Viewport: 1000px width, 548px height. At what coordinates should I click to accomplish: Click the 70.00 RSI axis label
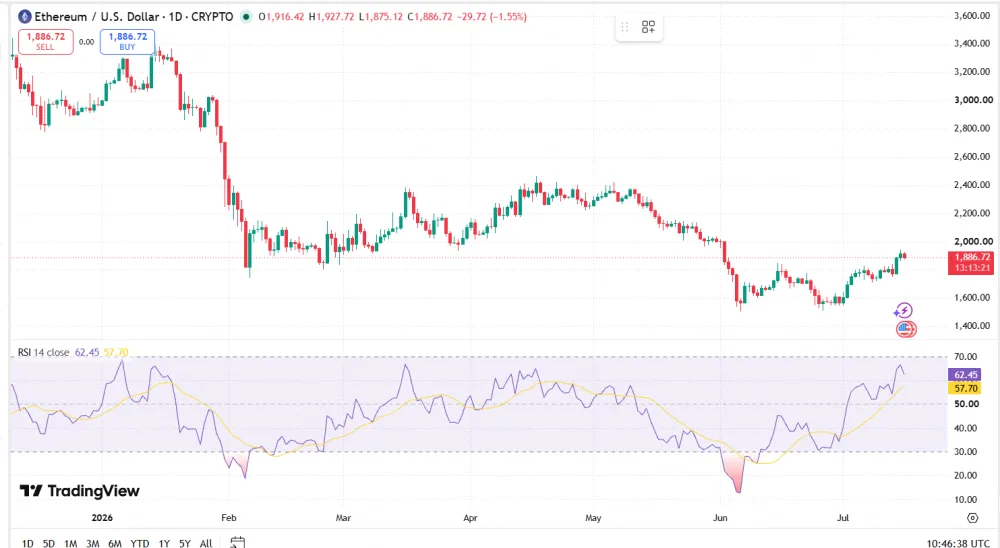click(x=966, y=357)
